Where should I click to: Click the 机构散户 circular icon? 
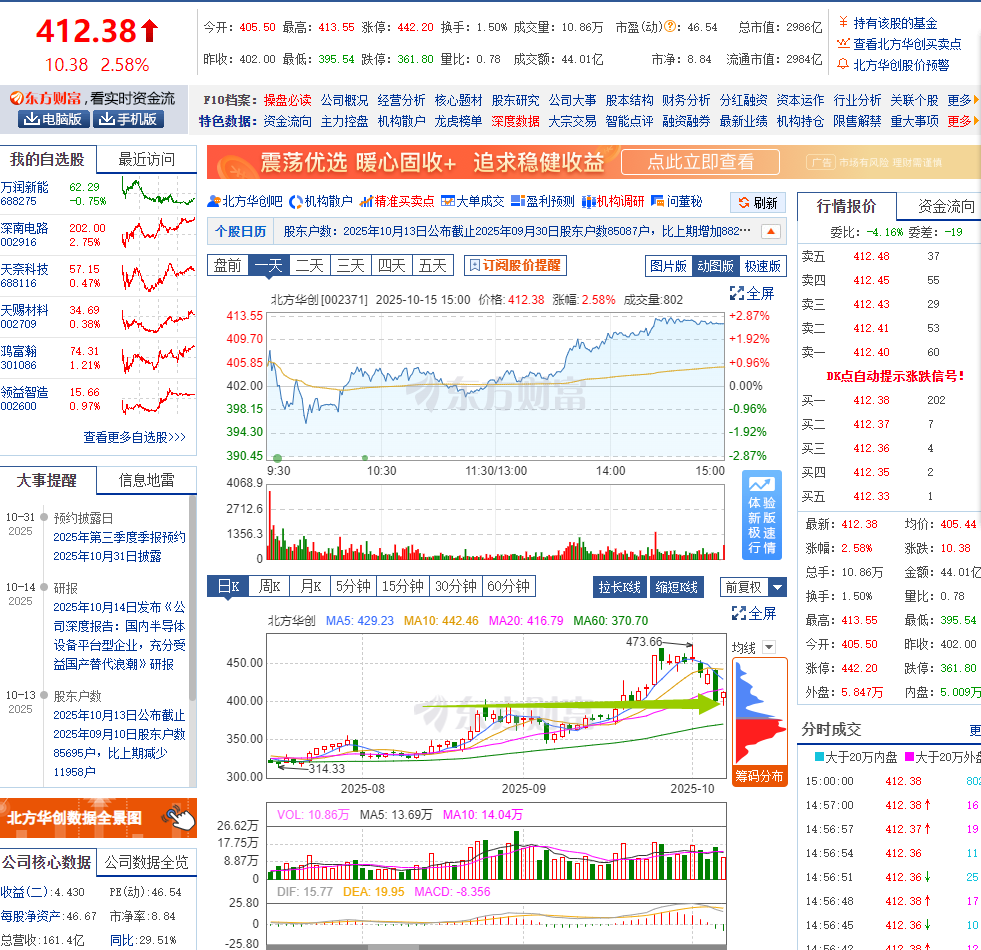point(296,202)
